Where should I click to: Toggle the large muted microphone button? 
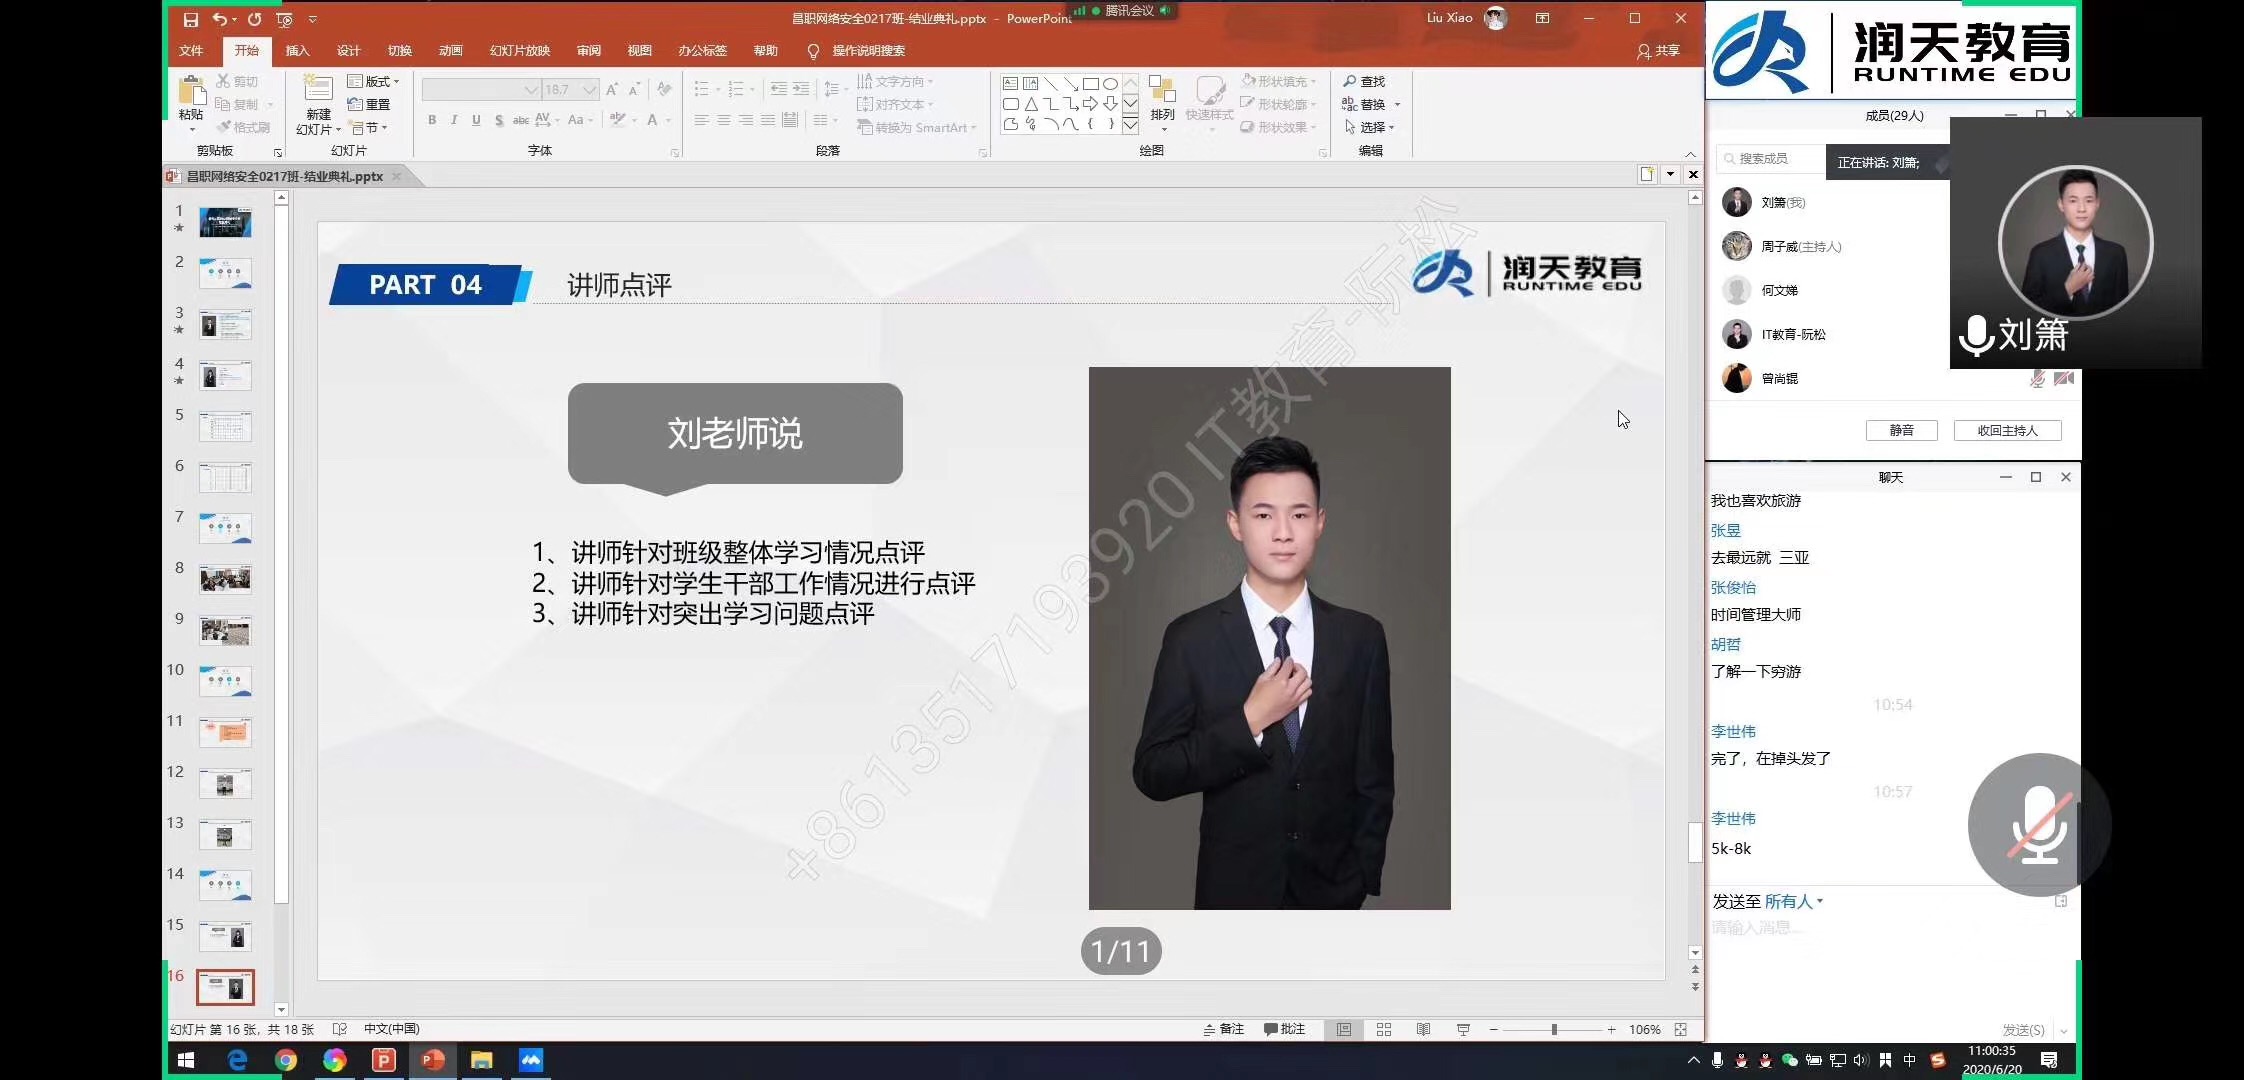[x=2038, y=824]
